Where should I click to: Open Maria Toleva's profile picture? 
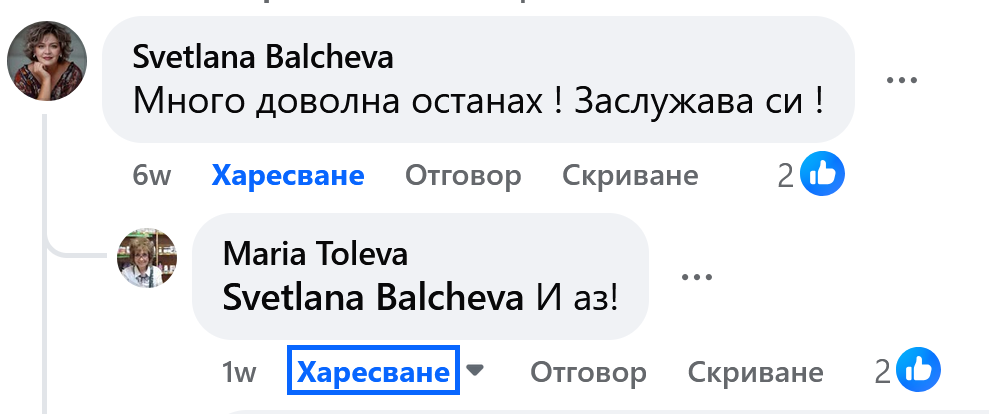click(148, 257)
